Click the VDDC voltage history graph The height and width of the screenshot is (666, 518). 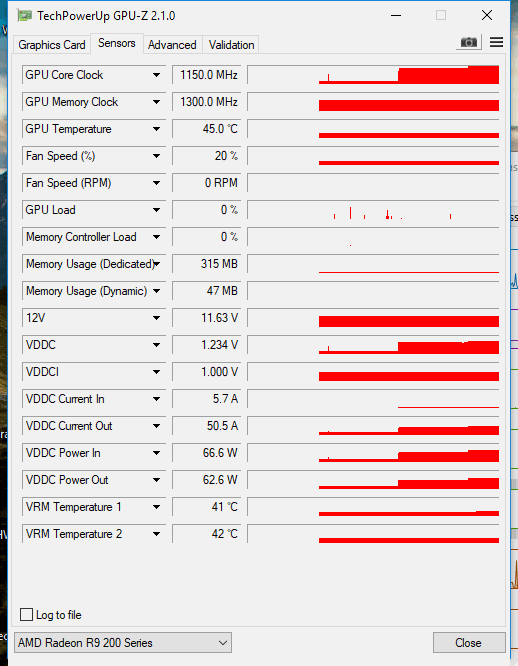(x=373, y=345)
